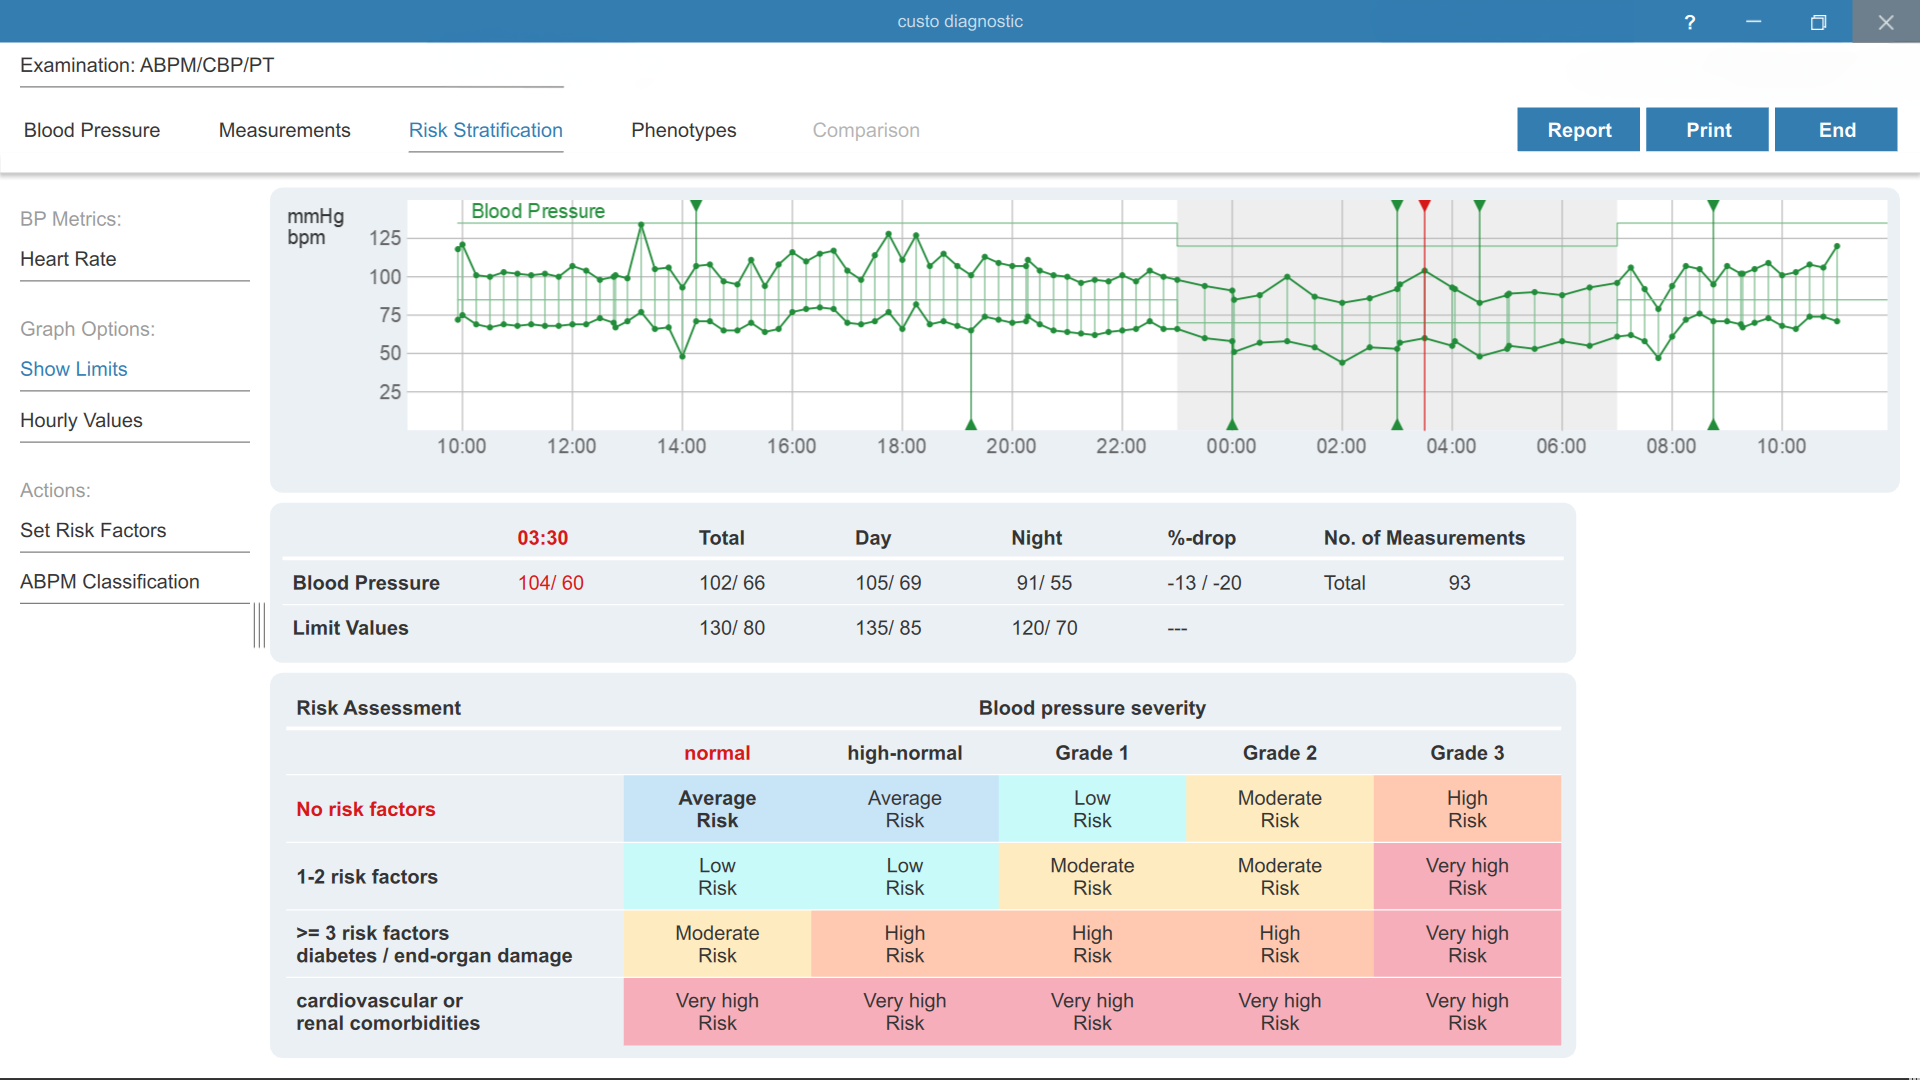Screen dimensions: 1920x1080
Task: Switch to the Measurements tab
Action: click(x=285, y=130)
